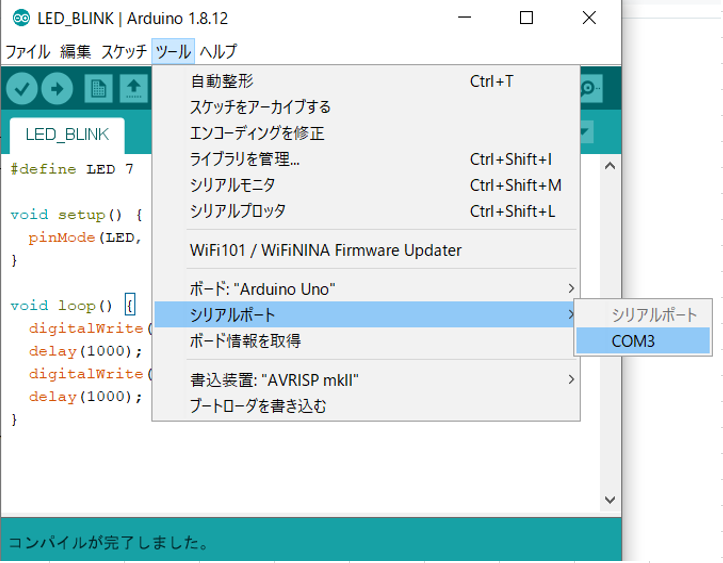Open the ヘルプ menu

218,52
